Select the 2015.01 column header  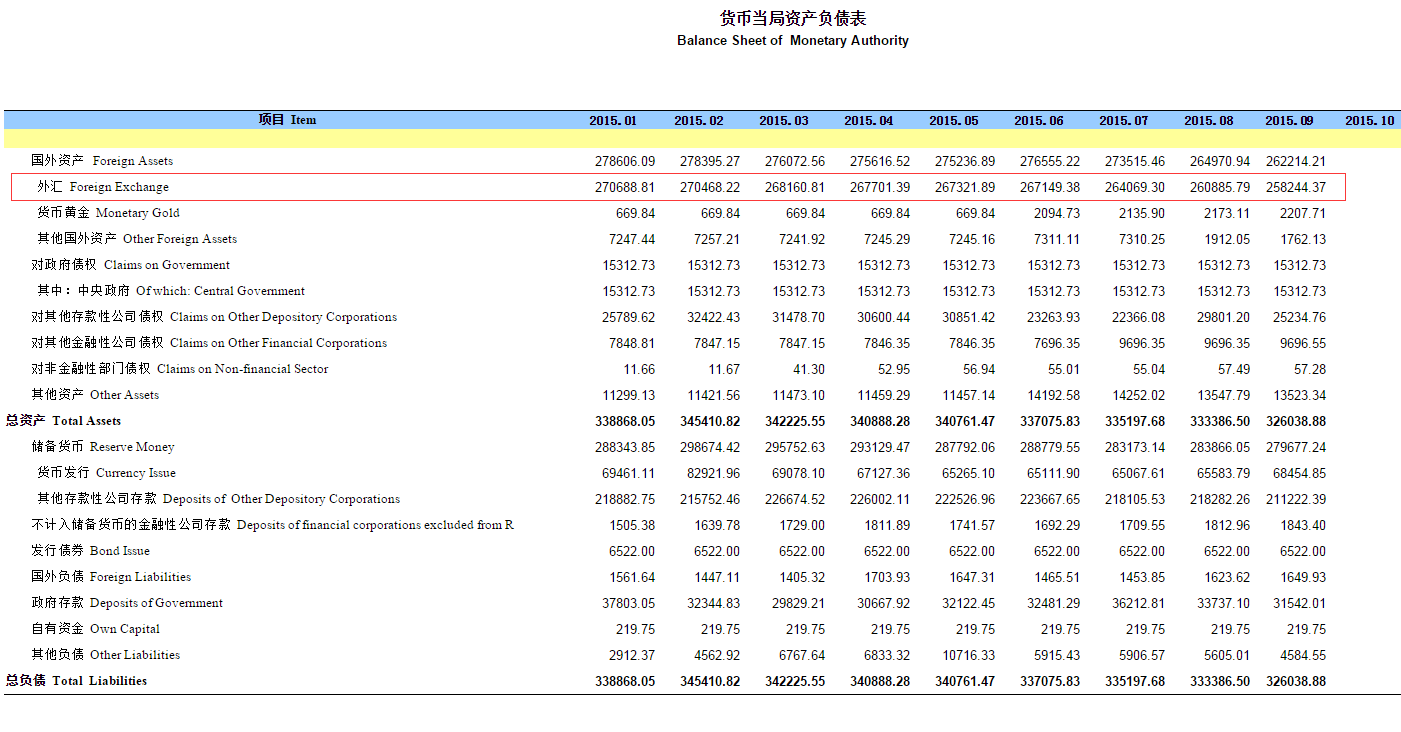click(x=613, y=120)
